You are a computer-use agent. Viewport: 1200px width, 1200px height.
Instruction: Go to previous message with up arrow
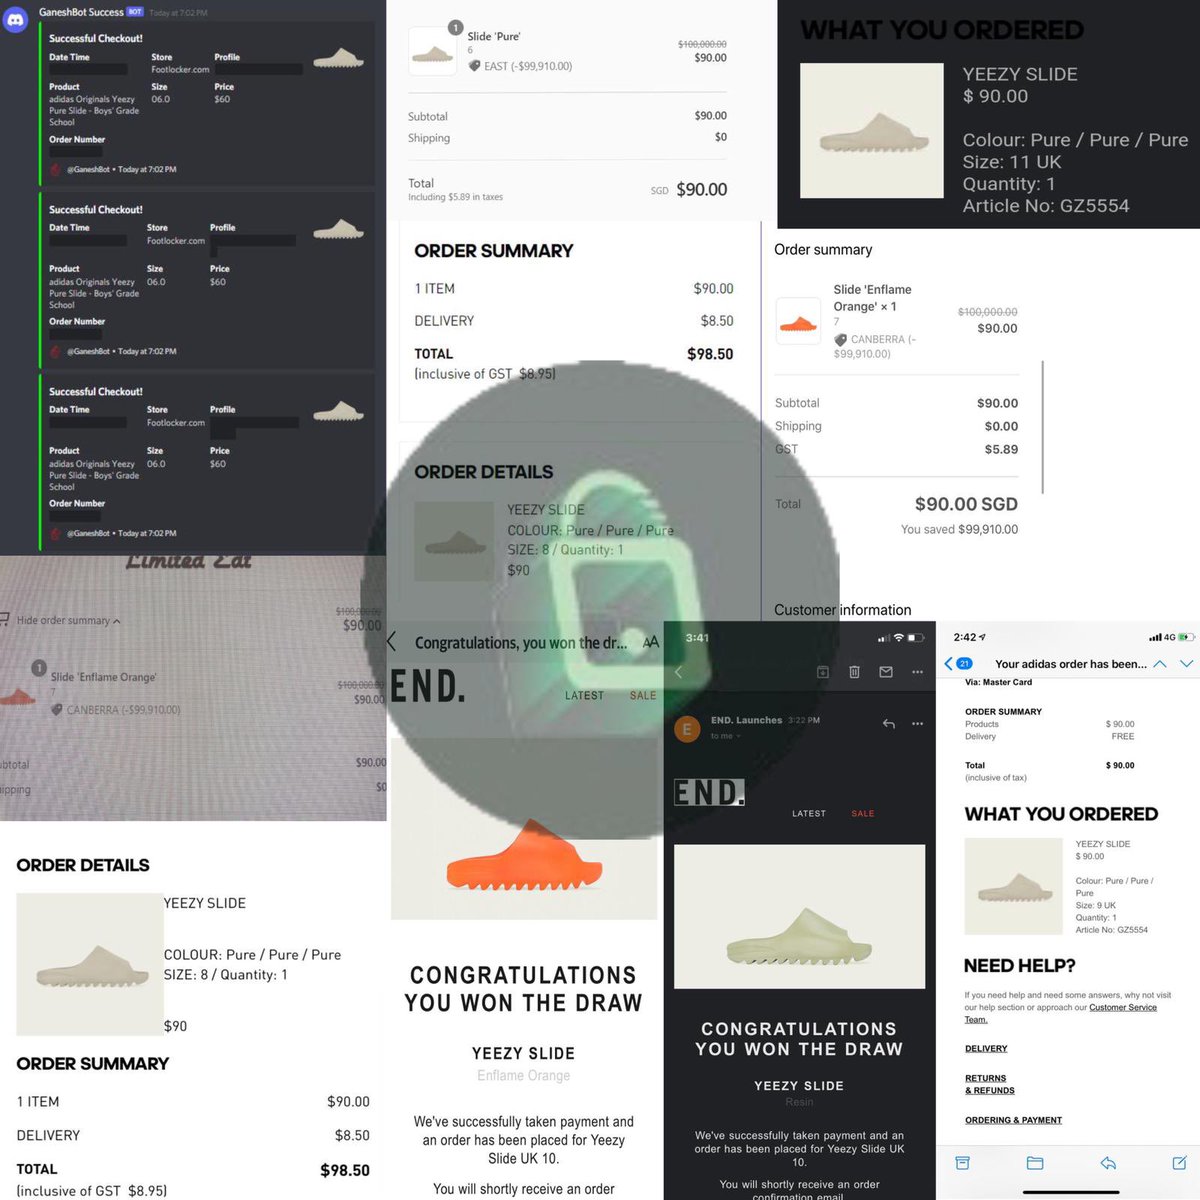point(1160,663)
